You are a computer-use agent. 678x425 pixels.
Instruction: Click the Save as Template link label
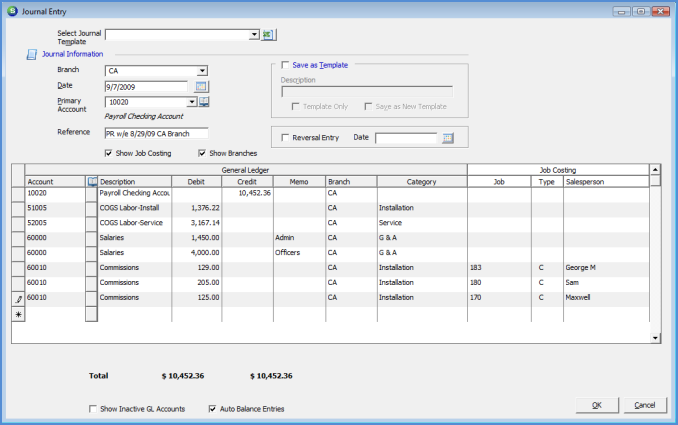tap(320, 65)
